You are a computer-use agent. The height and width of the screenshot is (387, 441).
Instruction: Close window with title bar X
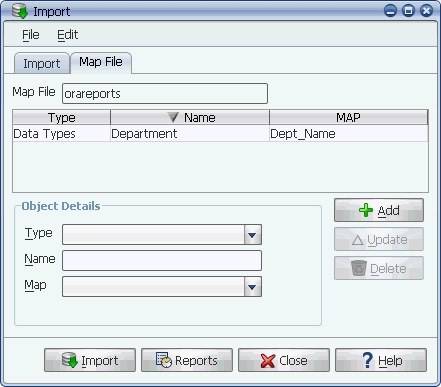(x=426, y=11)
